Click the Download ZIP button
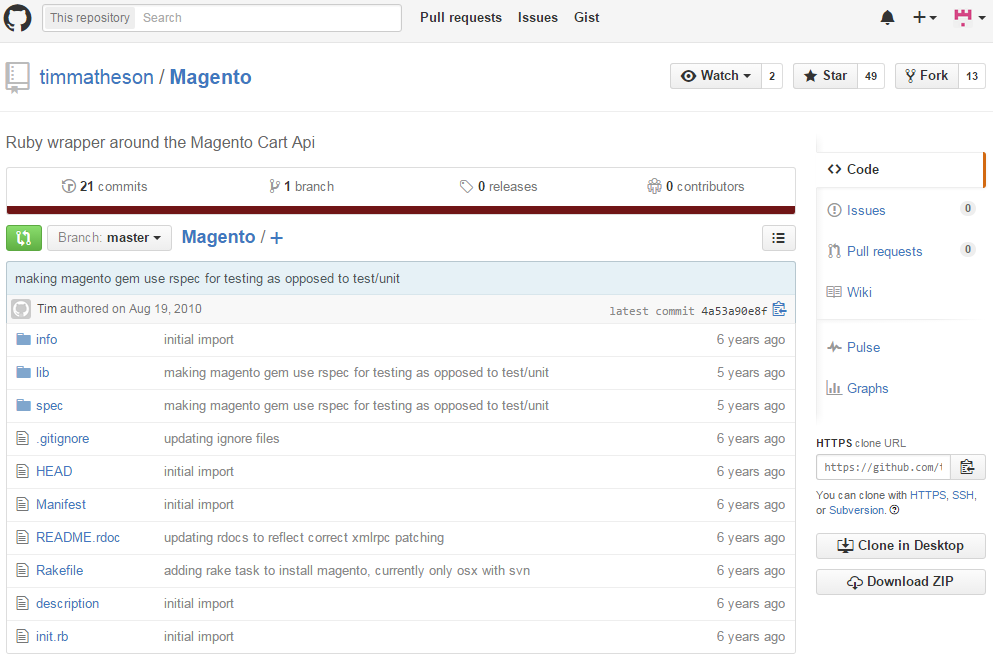993x657 pixels. (900, 582)
